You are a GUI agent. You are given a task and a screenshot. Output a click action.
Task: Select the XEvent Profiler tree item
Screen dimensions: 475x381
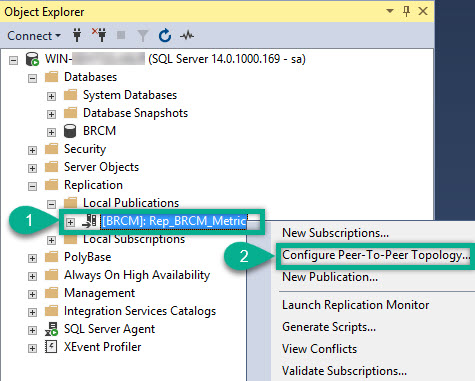click(102, 347)
